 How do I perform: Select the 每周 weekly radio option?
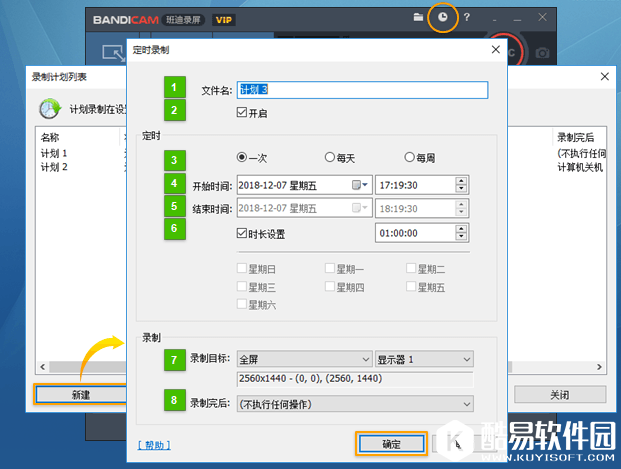pyautogui.click(x=409, y=158)
